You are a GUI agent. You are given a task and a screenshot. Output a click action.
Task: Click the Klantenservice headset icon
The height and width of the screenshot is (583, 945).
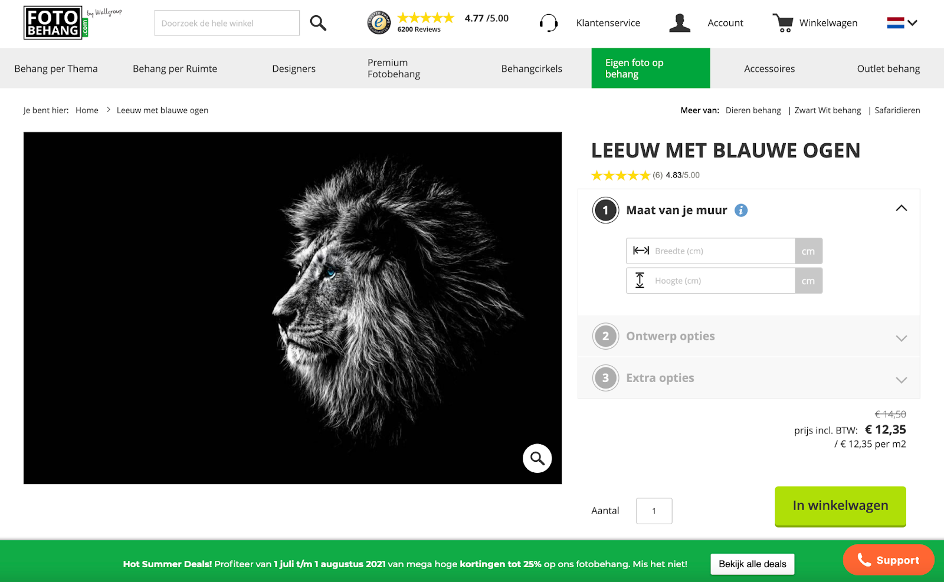548,23
